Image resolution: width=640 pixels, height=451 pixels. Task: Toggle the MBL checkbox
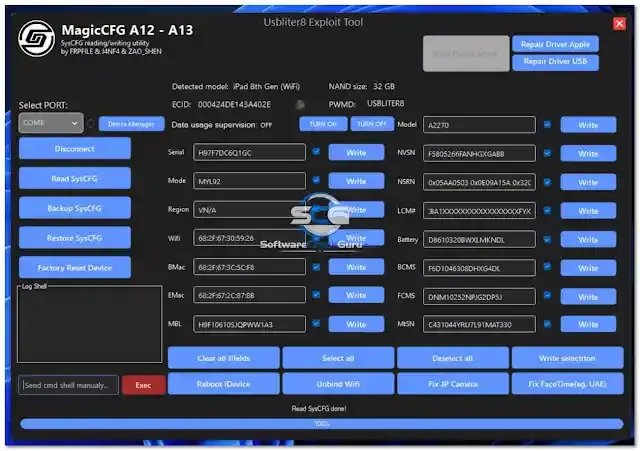(x=316, y=323)
